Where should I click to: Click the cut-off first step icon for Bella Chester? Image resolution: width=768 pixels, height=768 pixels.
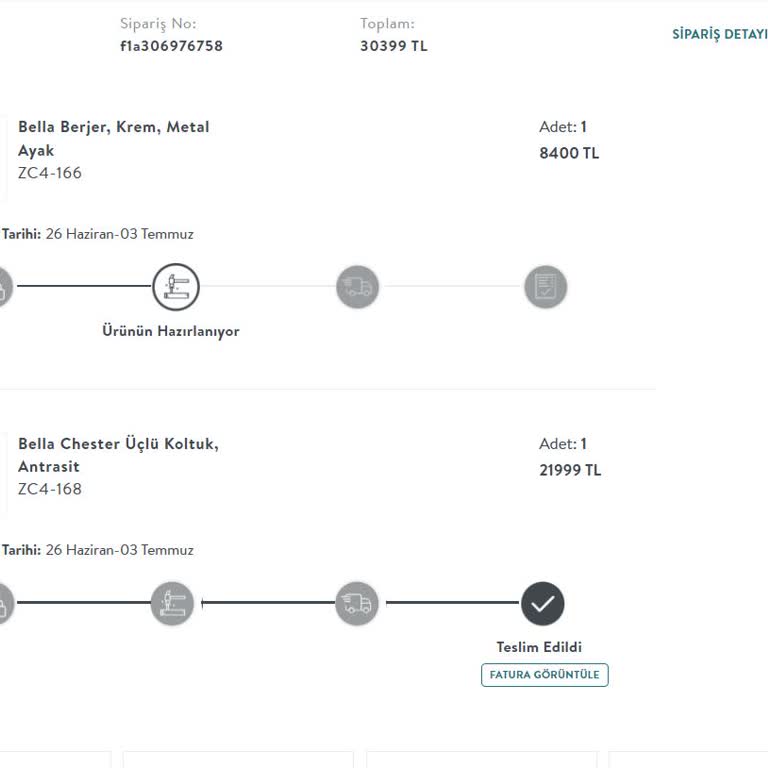pos(3,604)
